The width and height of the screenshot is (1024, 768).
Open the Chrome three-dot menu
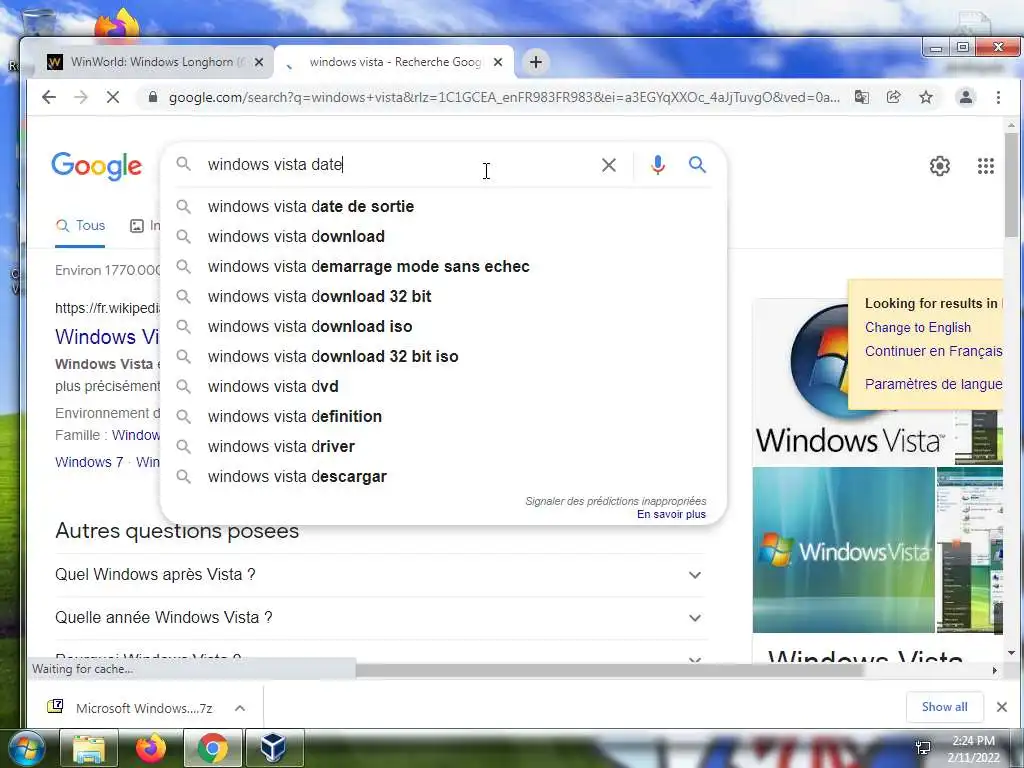pos(999,97)
